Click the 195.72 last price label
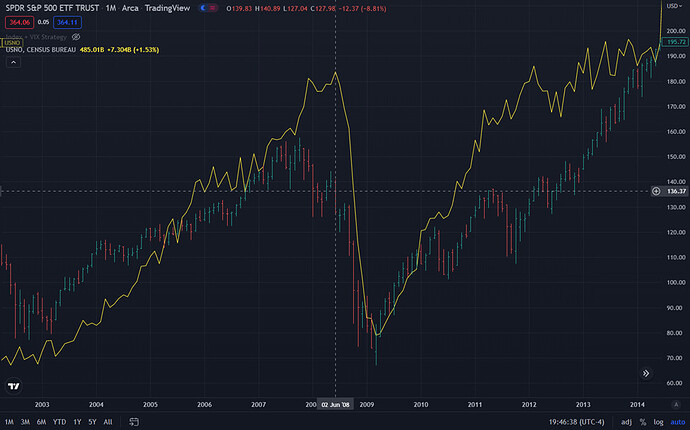This screenshot has width=690, height=430. pos(676,42)
